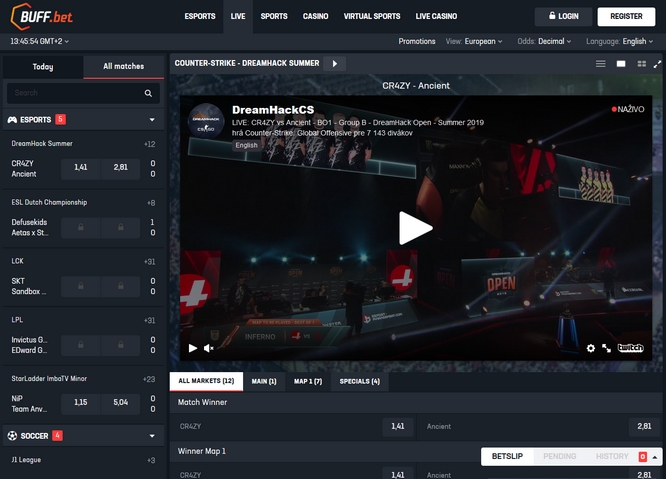Viewport: 666px width, 479px height.
Task: Open Twitch player settings gear
Action: click(x=591, y=348)
